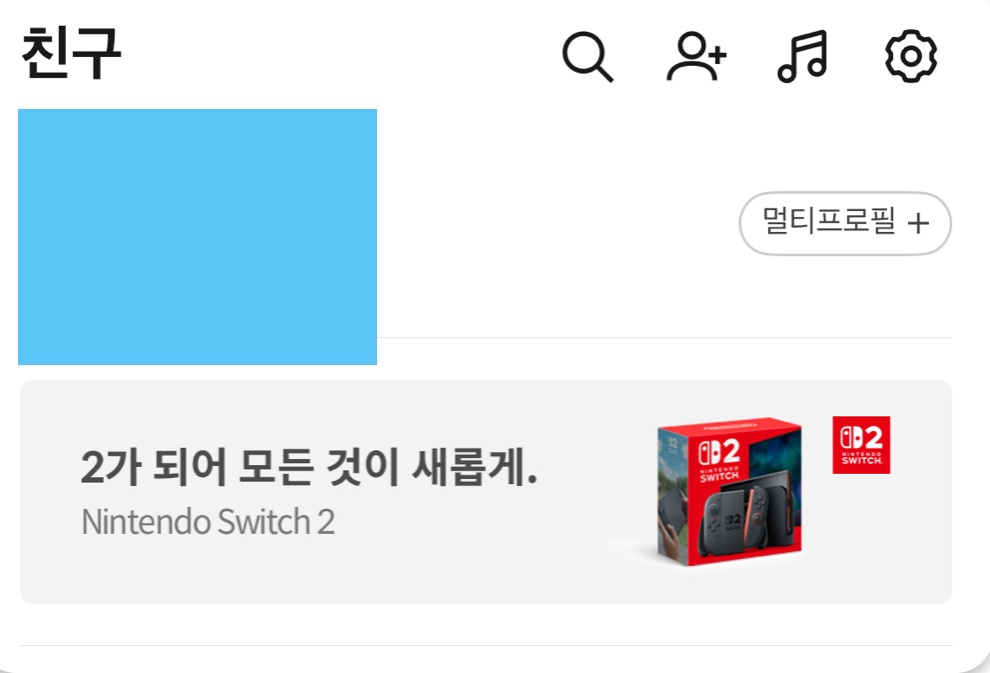This screenshot has width=990, height=673.
Task: Click the red Nintendo Switch 2 logo badge
Action: (x=861, y=444)
